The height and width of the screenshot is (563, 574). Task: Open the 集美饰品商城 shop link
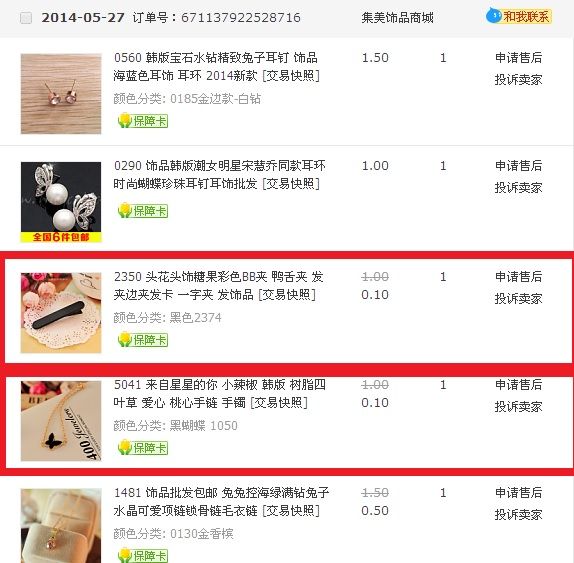click(397, 18)
